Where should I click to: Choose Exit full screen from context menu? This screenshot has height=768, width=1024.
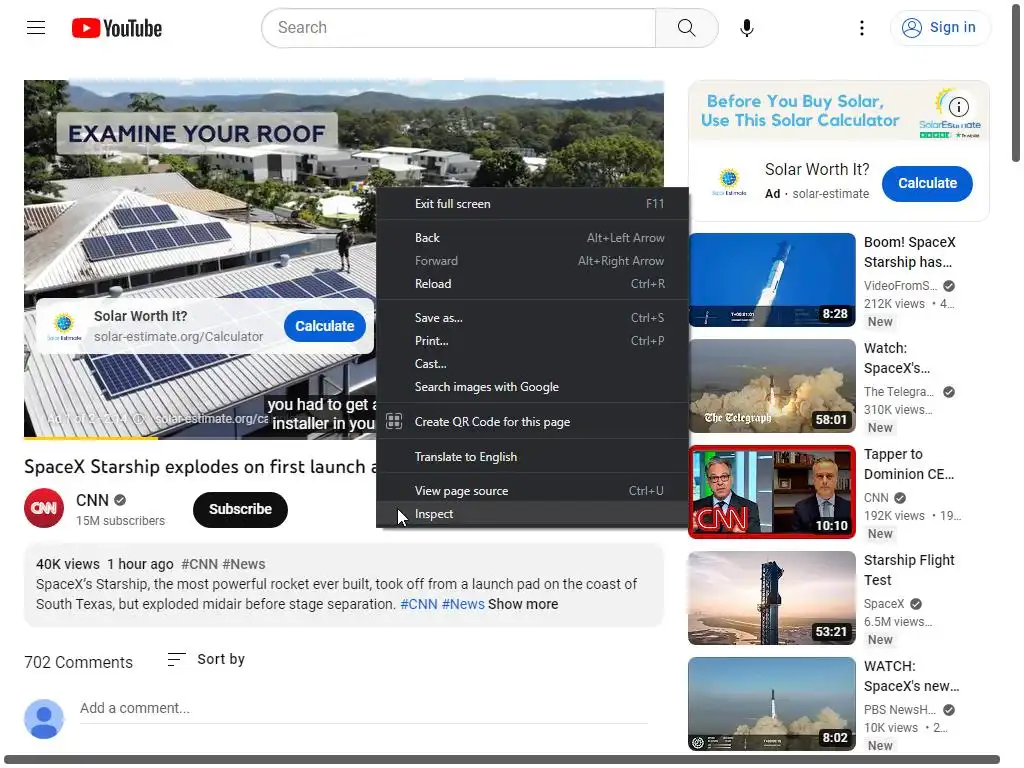click(532, 204)
